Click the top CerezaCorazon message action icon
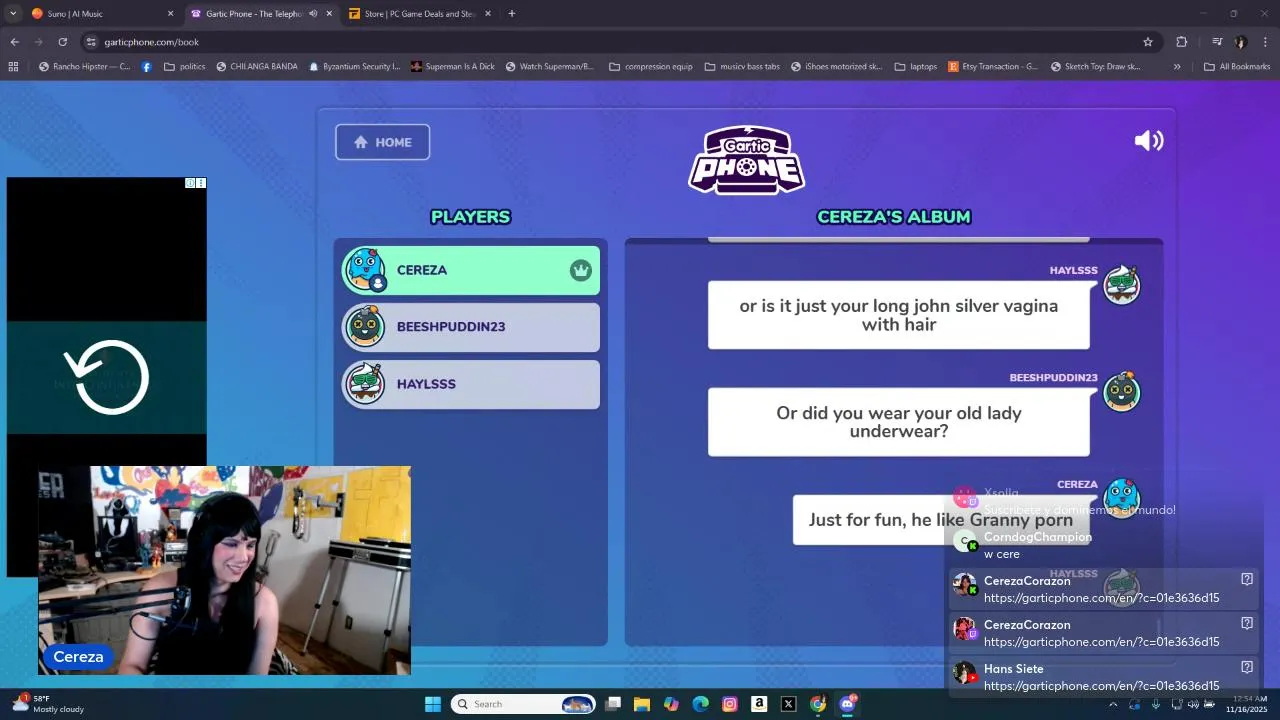Image resolution: width=1280 pixels, height=720 pixels. pyautogui.click(x=1247, y=579)
